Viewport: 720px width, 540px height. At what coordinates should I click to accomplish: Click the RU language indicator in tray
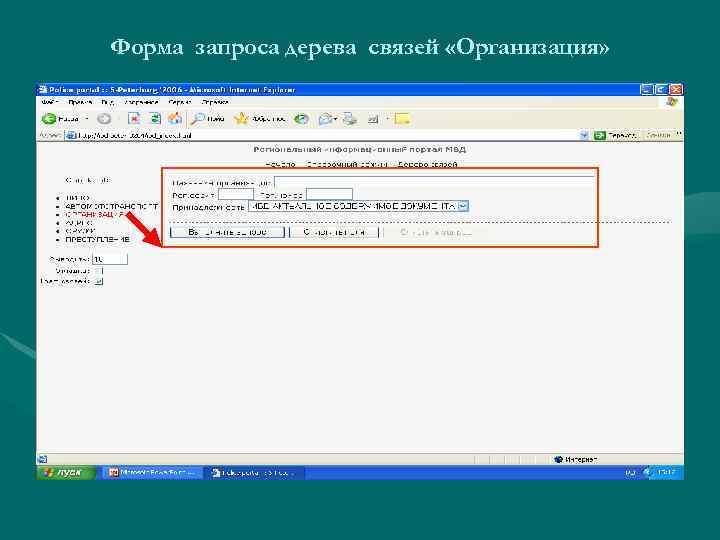630,472
